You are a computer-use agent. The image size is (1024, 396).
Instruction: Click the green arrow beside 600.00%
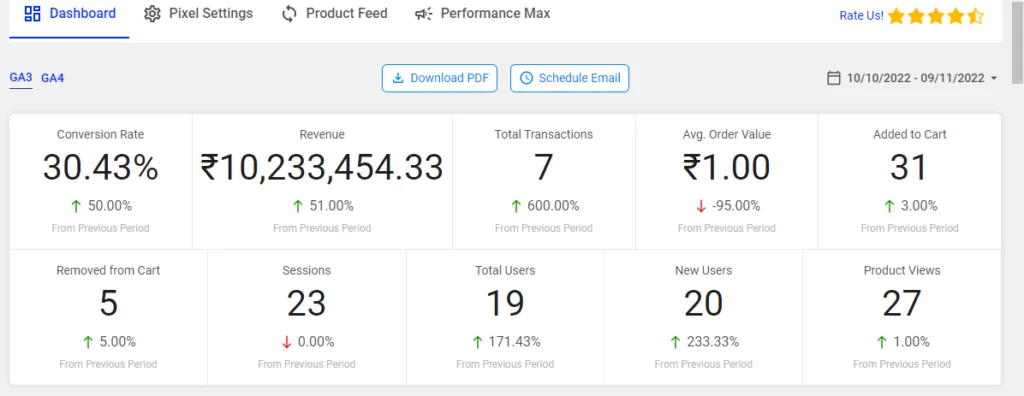[x=515, y=206]
